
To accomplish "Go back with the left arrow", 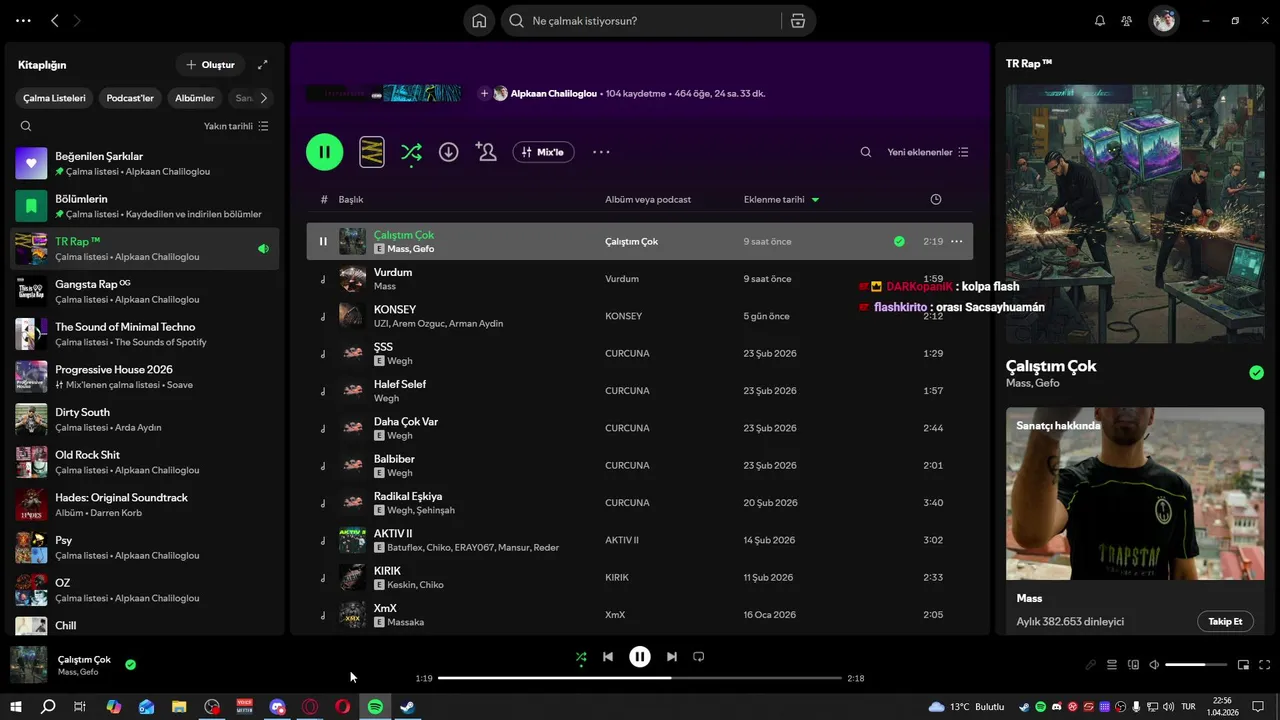I will [55, 20].
